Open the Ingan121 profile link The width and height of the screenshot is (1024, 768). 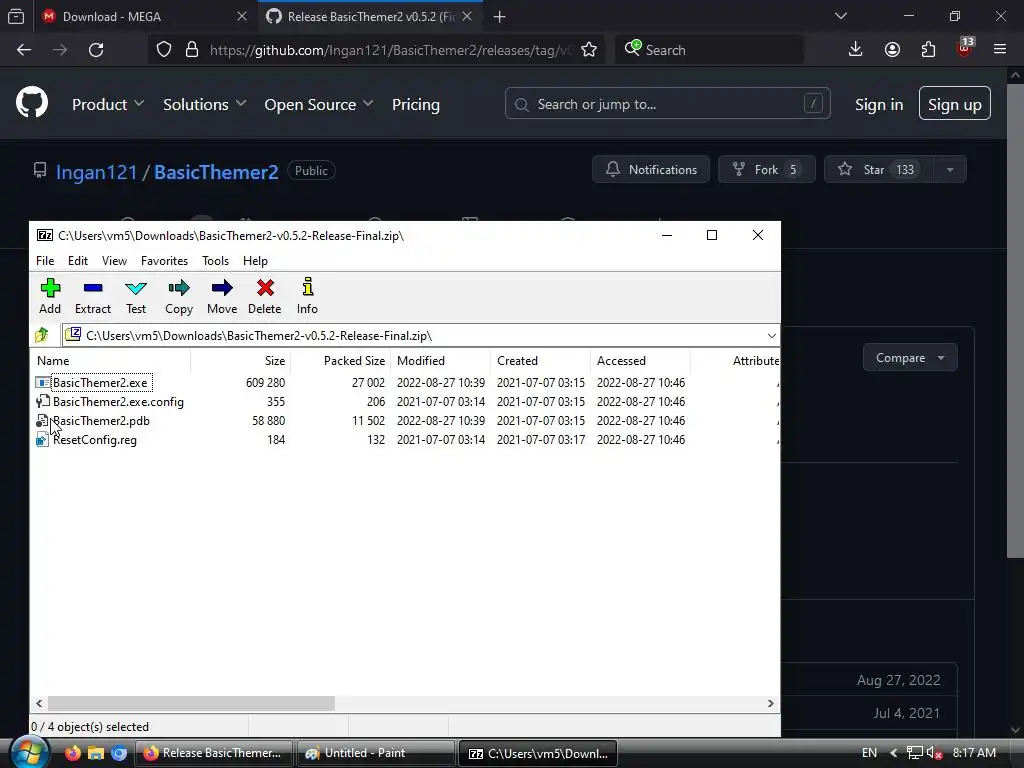tap(97, 172)
